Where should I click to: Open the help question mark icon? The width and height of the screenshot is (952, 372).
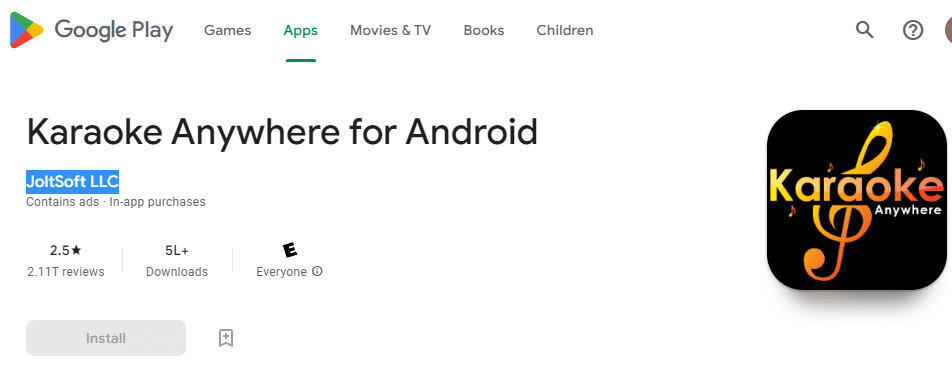tap(913, 30)
